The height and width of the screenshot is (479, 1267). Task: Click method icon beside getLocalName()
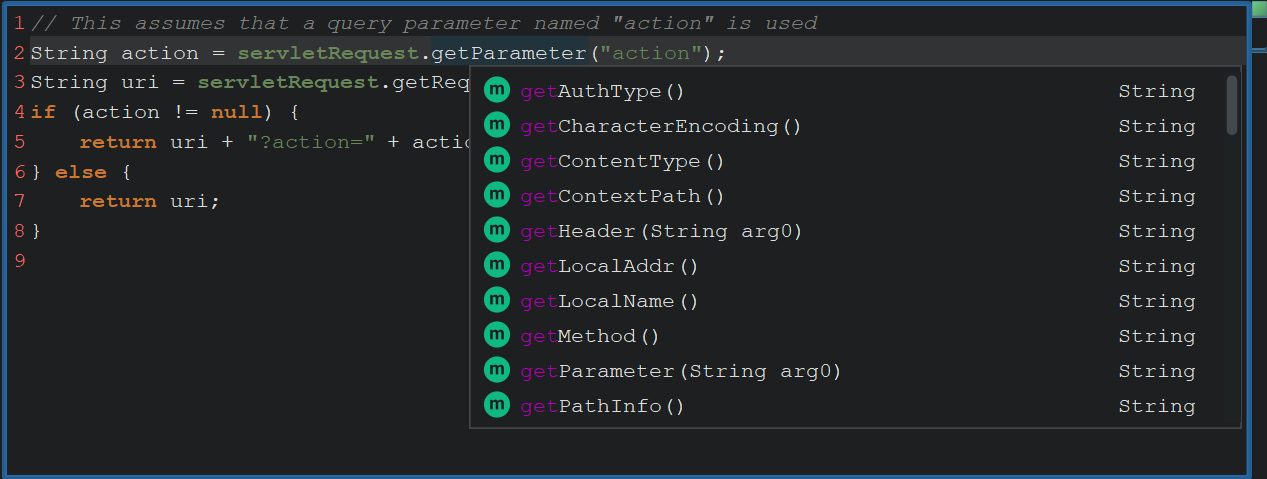point(497,300)
